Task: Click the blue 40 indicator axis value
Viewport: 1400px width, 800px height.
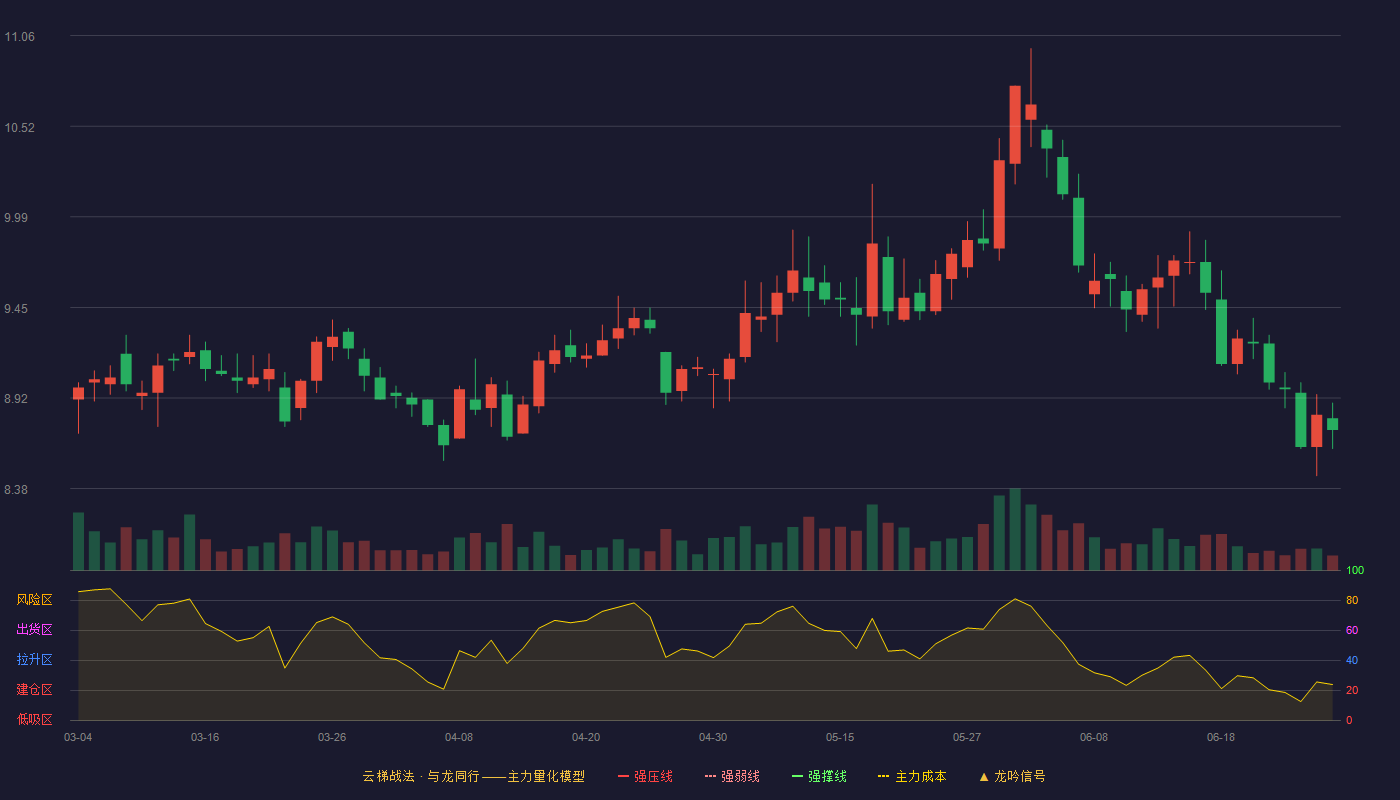Action: [x=1352, y=660]
